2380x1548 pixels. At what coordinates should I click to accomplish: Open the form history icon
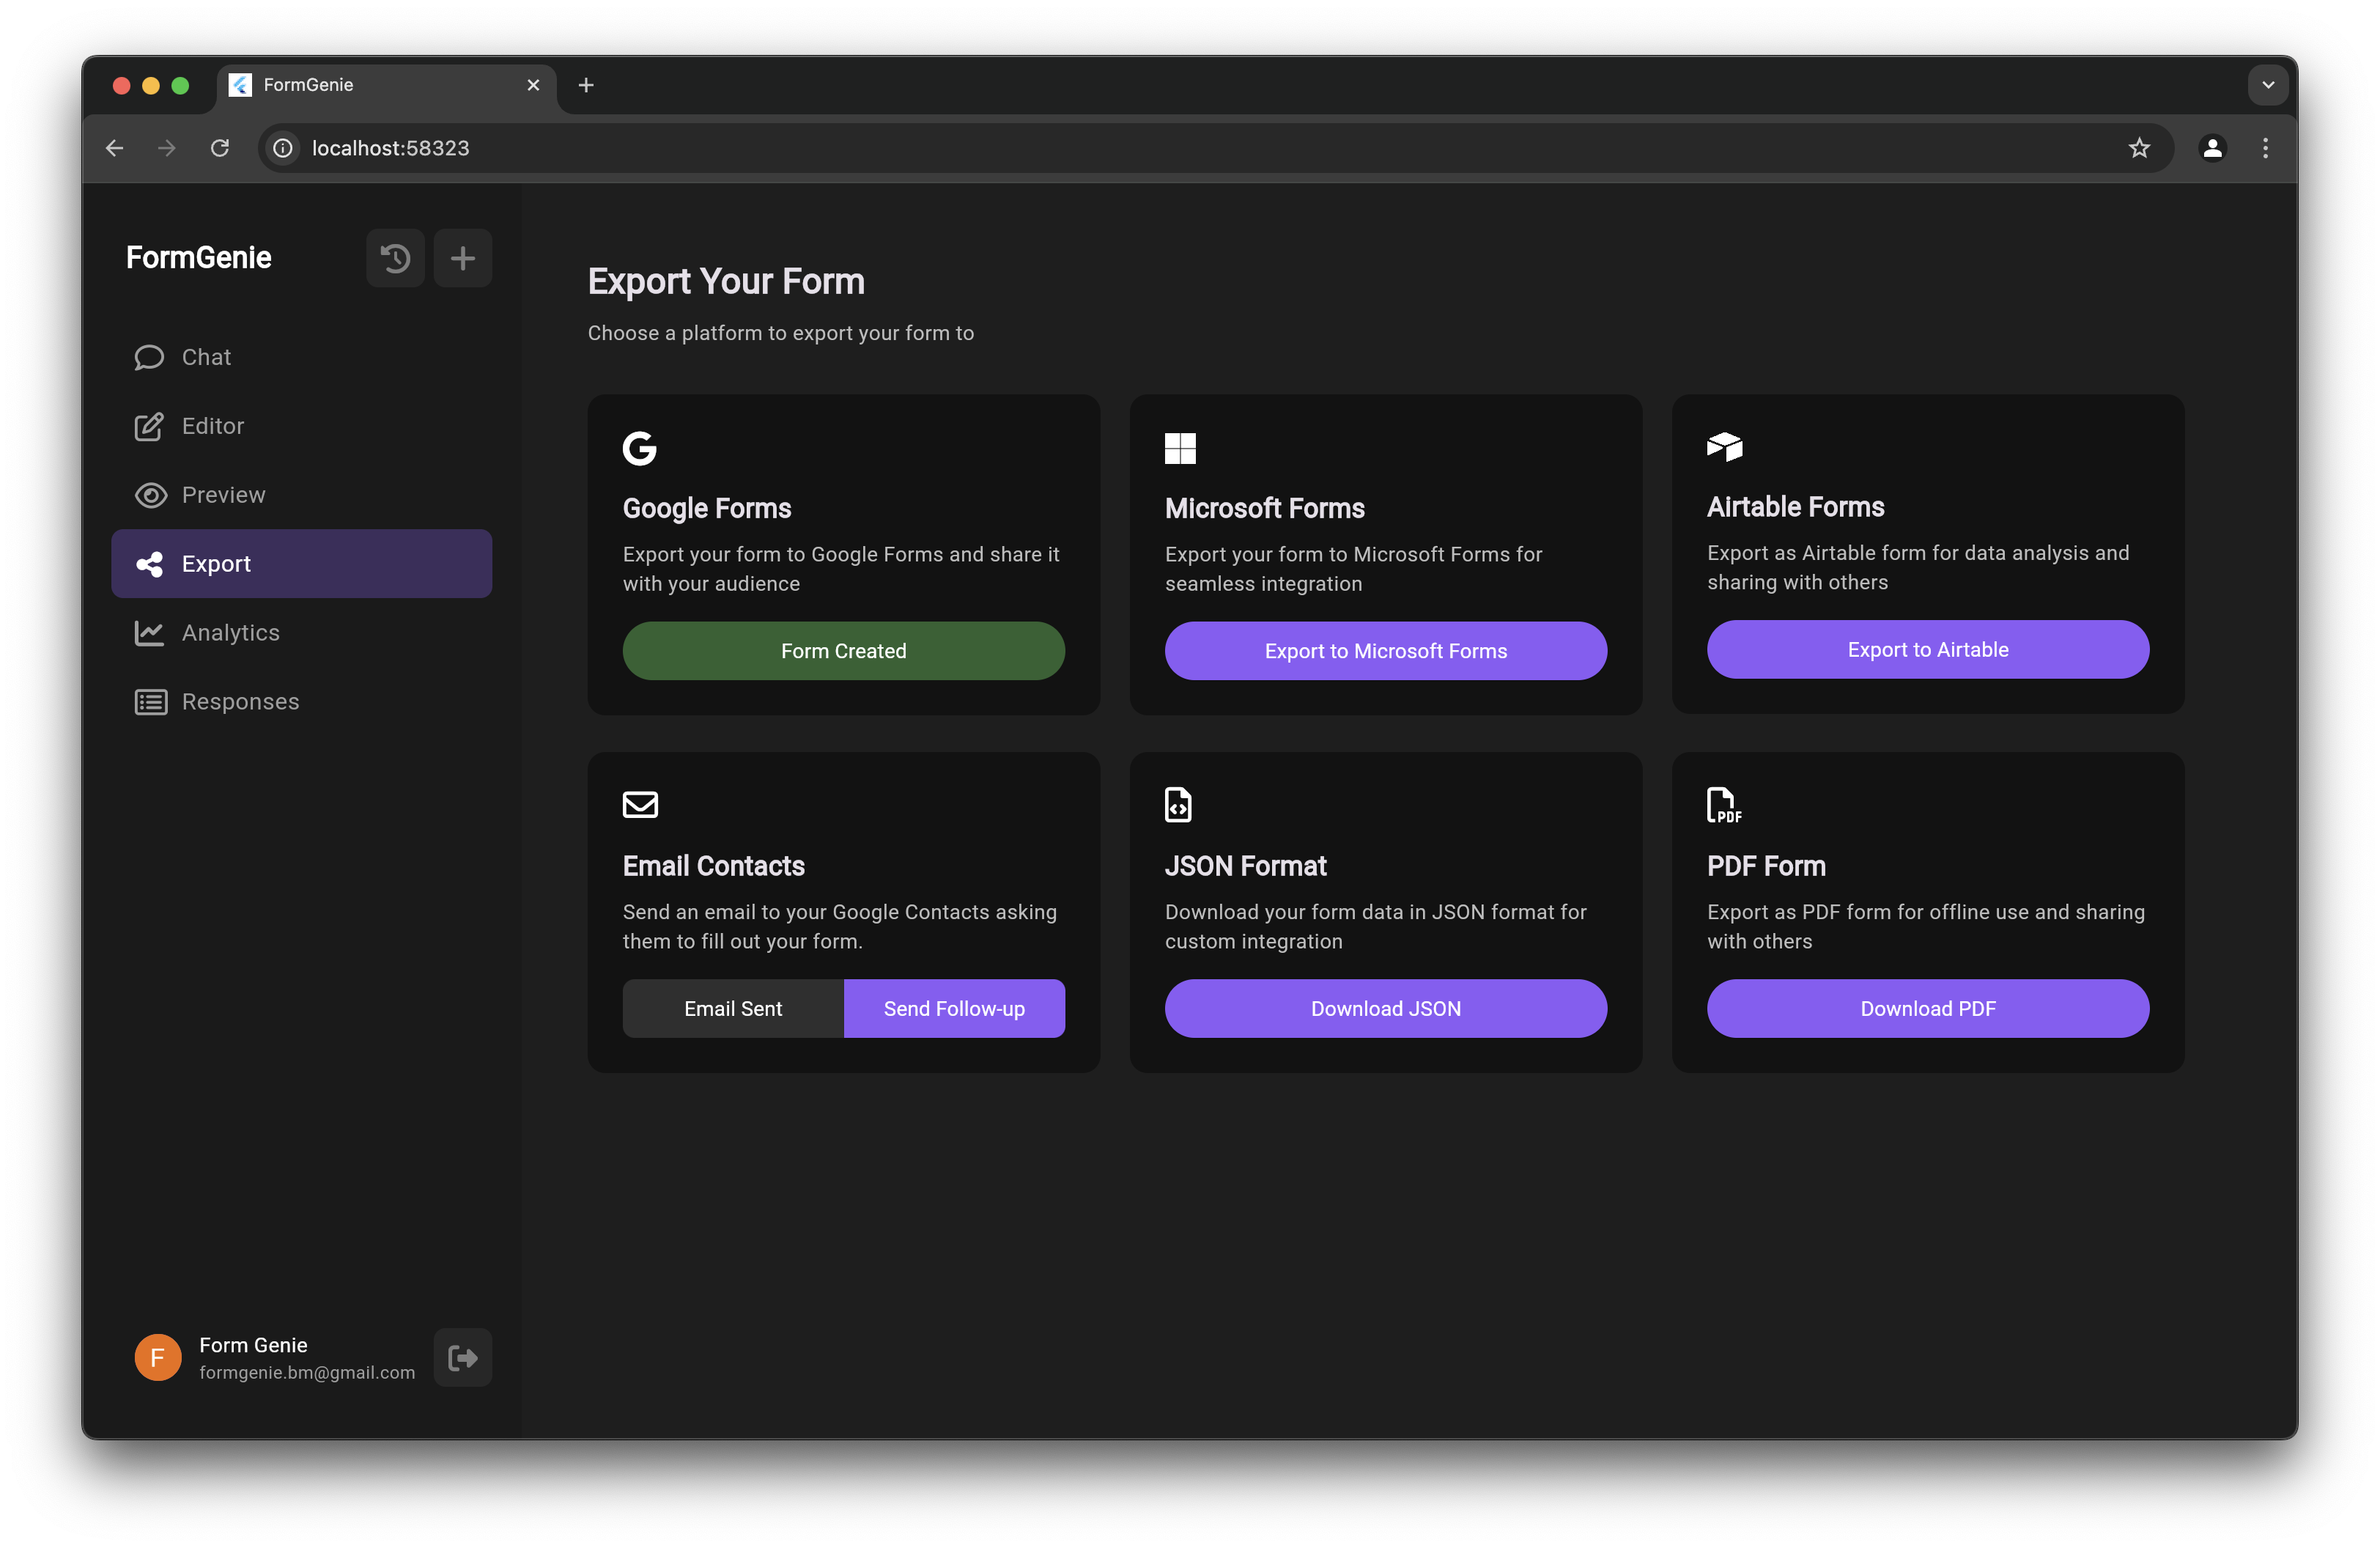[395, 258]
